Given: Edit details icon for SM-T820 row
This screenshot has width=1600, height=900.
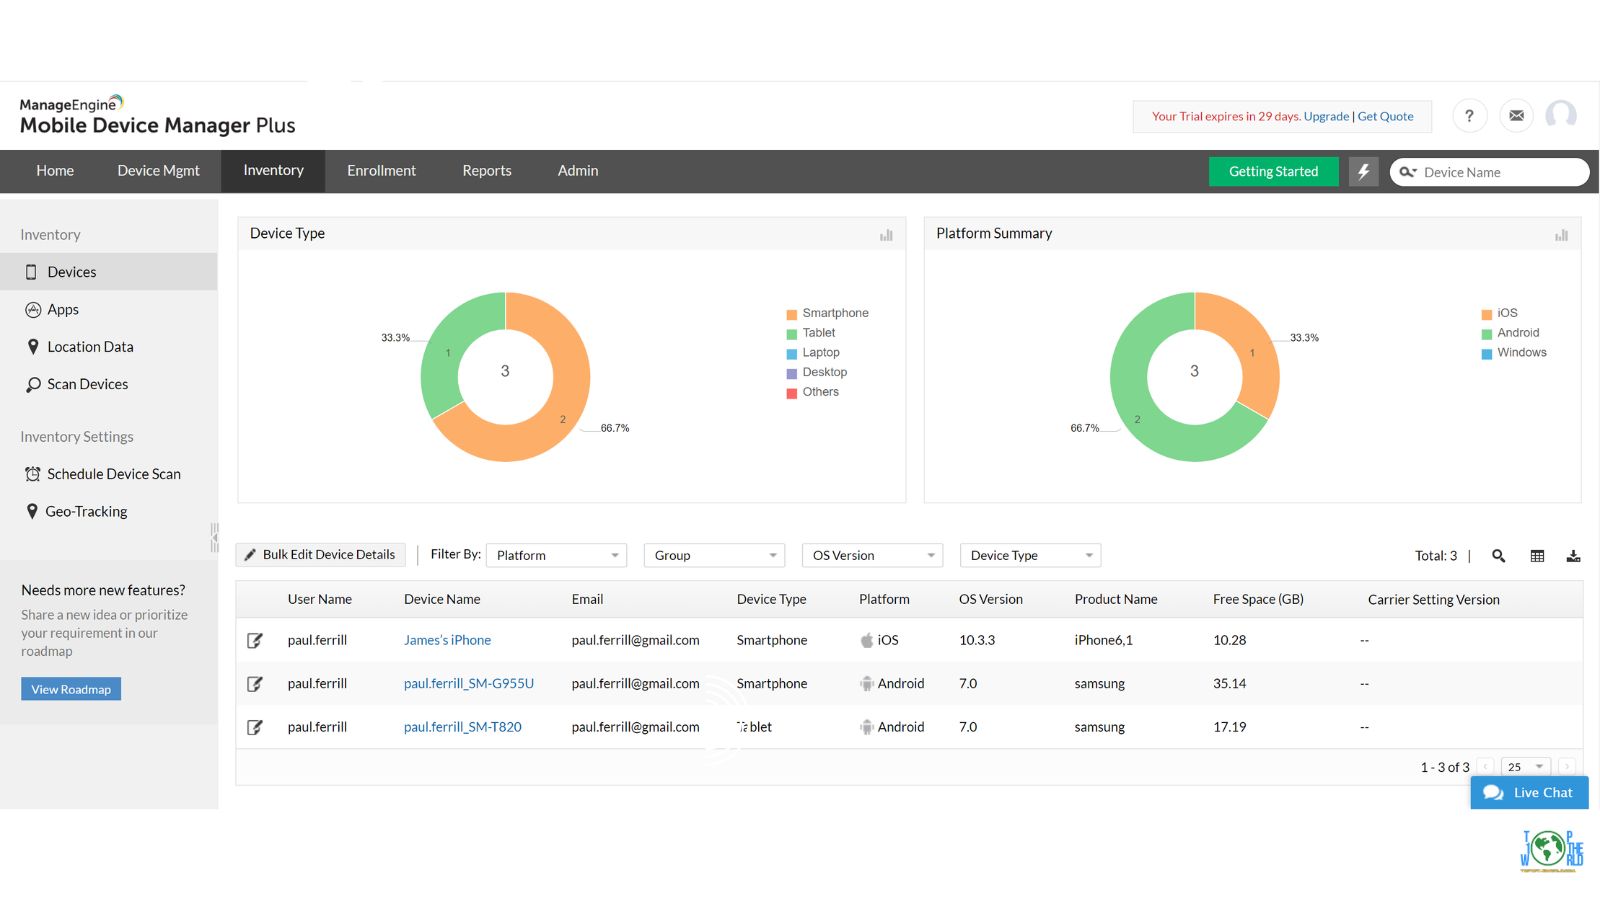Looking at the screenshot, I should [255, 727].
